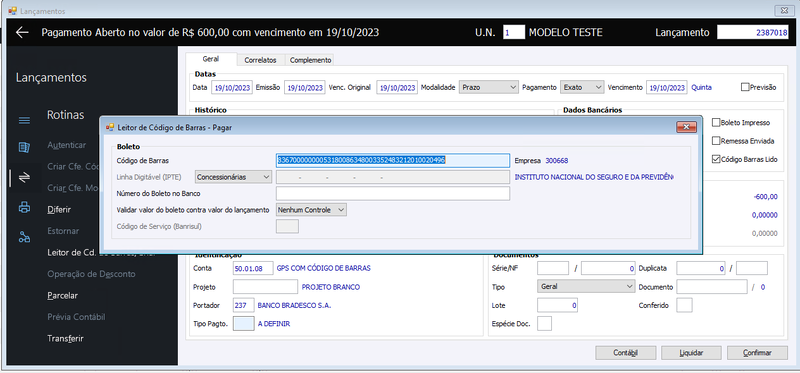
Task: Click the Conta field showing 50.01.08
Action: [253, 267]
